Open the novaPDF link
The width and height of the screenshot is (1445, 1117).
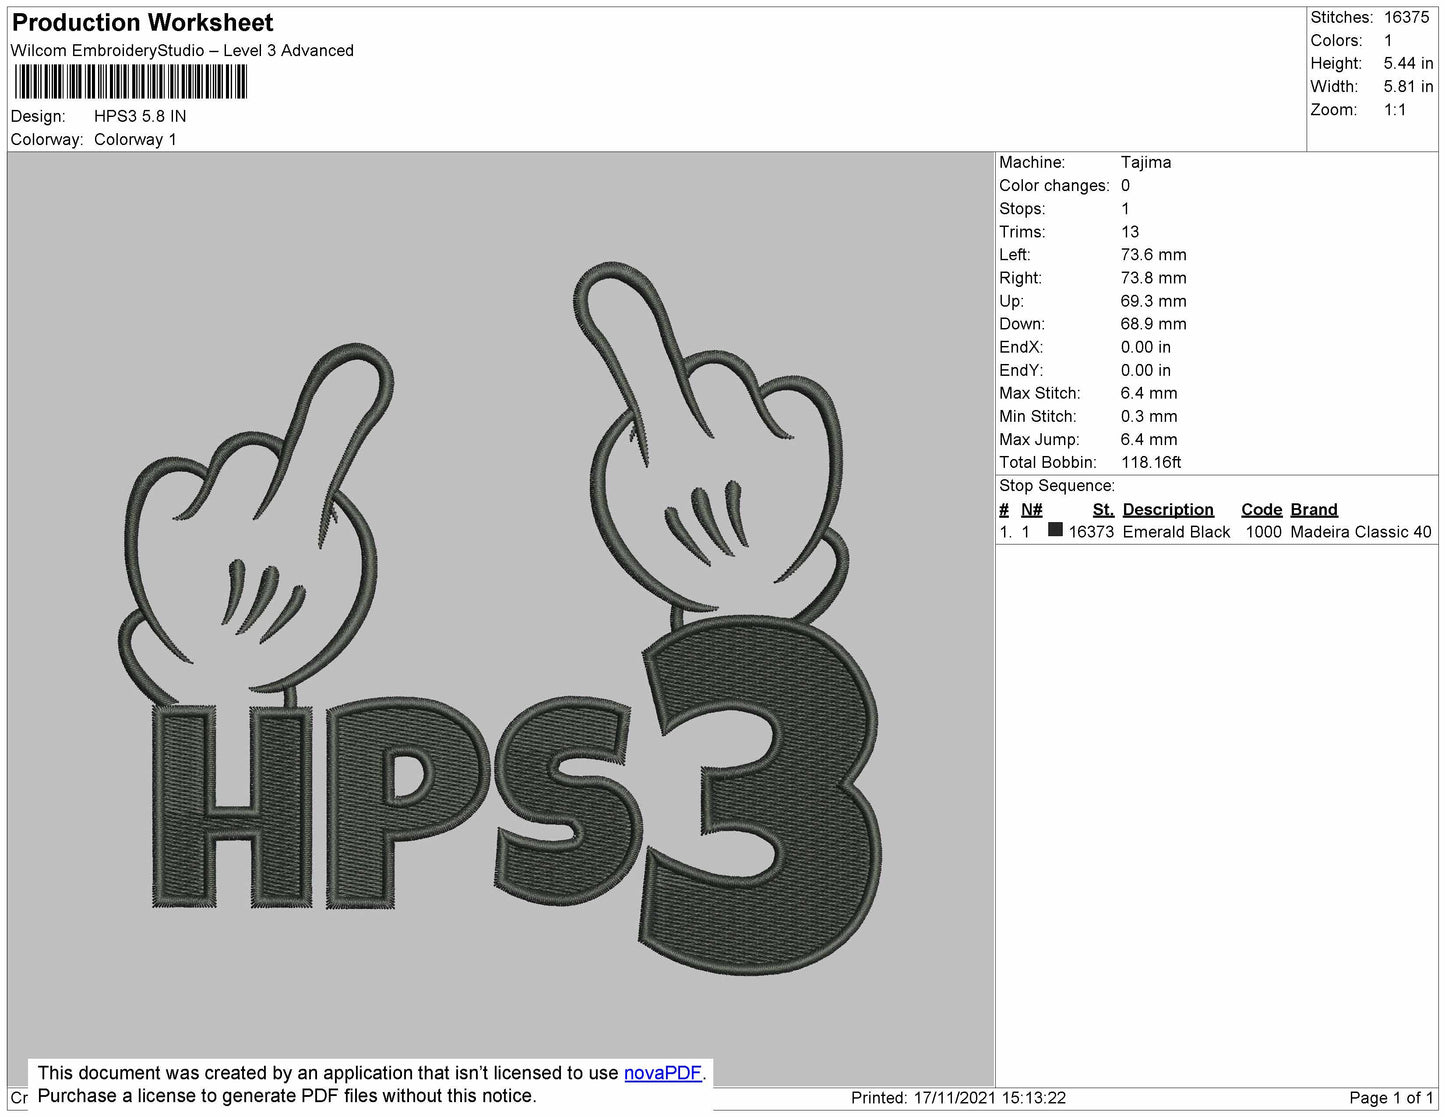(x=664, y=1073)
